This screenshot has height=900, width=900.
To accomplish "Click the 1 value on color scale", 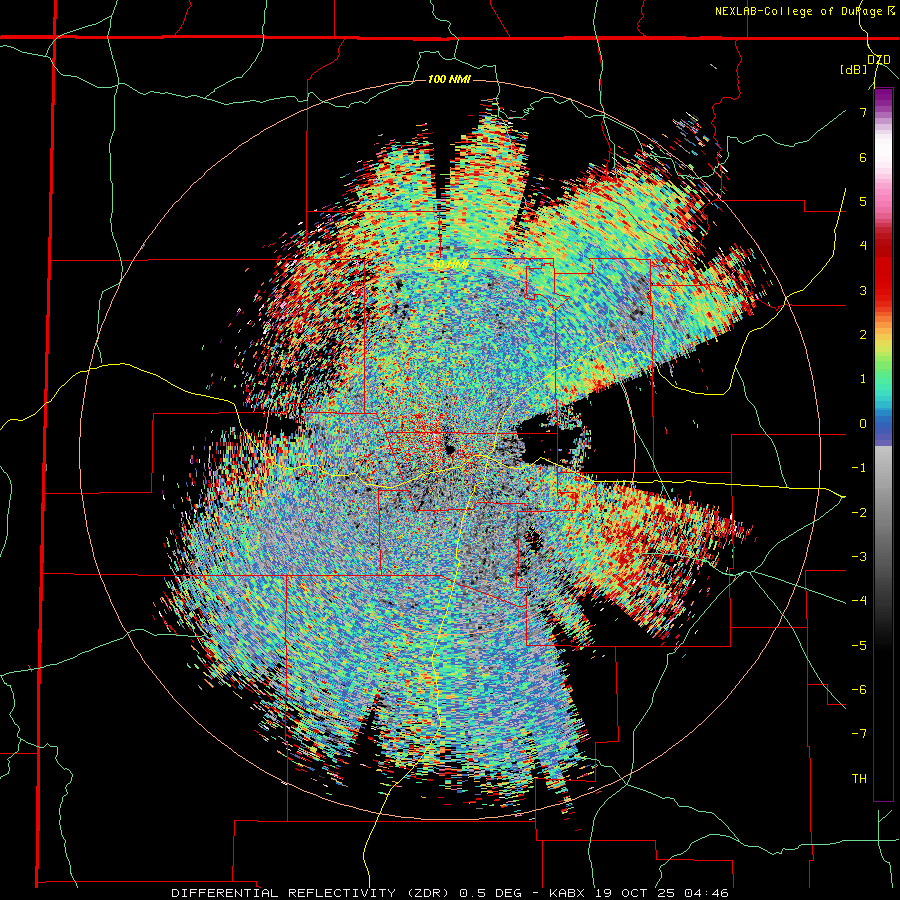I will tap(863, 379).
